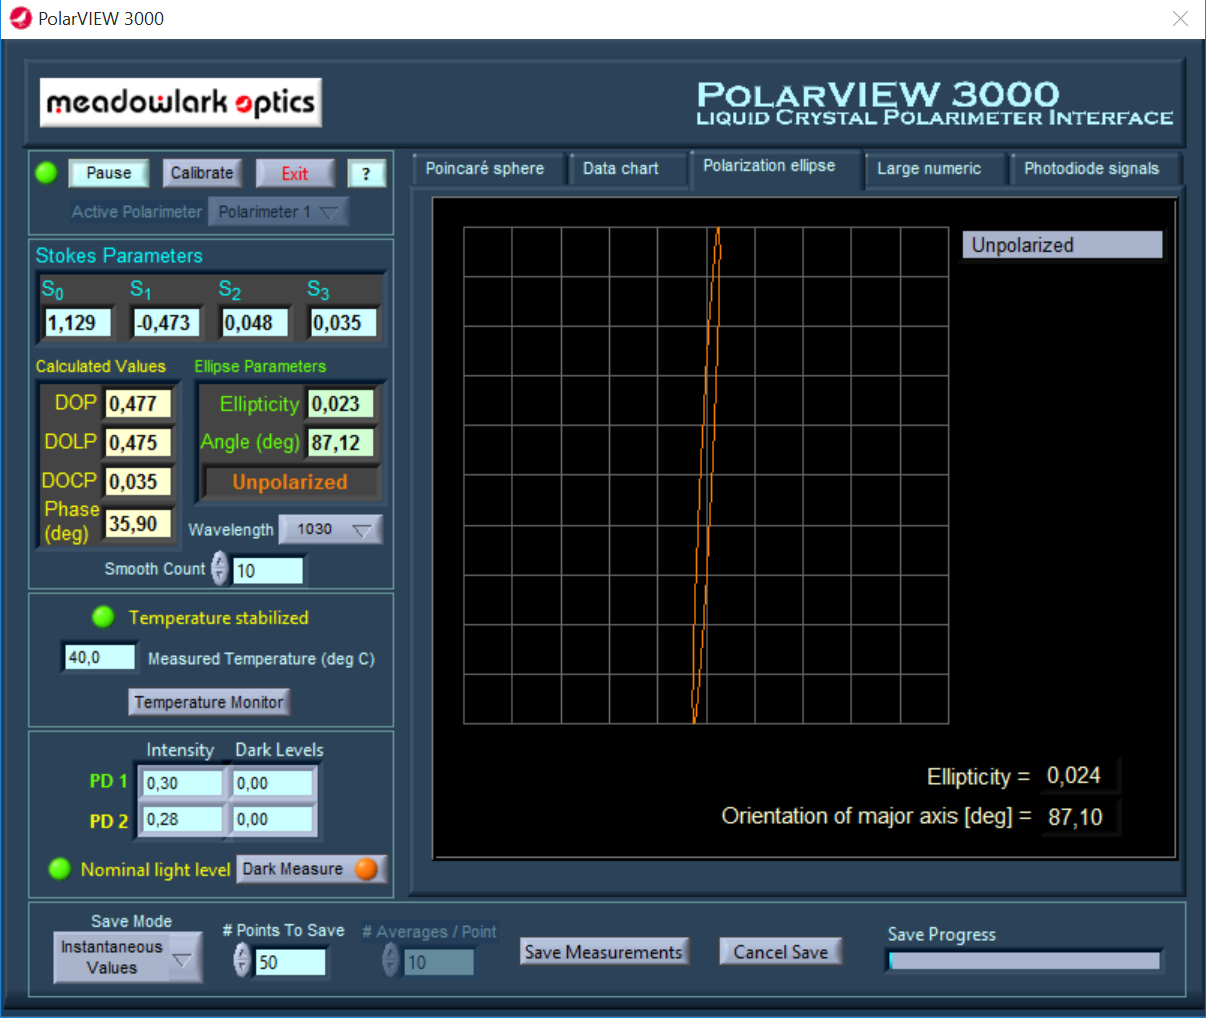Switch to the Data chart tab

point(621,169)
